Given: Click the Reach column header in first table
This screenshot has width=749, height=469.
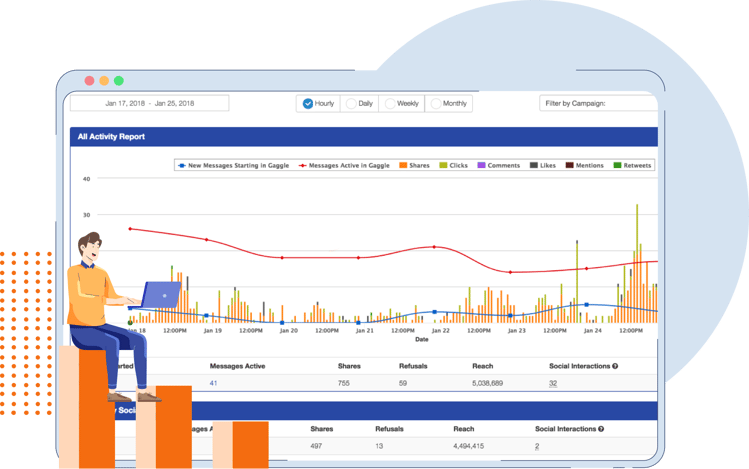Looking at the screenshot, I should (x=482, y=366).
